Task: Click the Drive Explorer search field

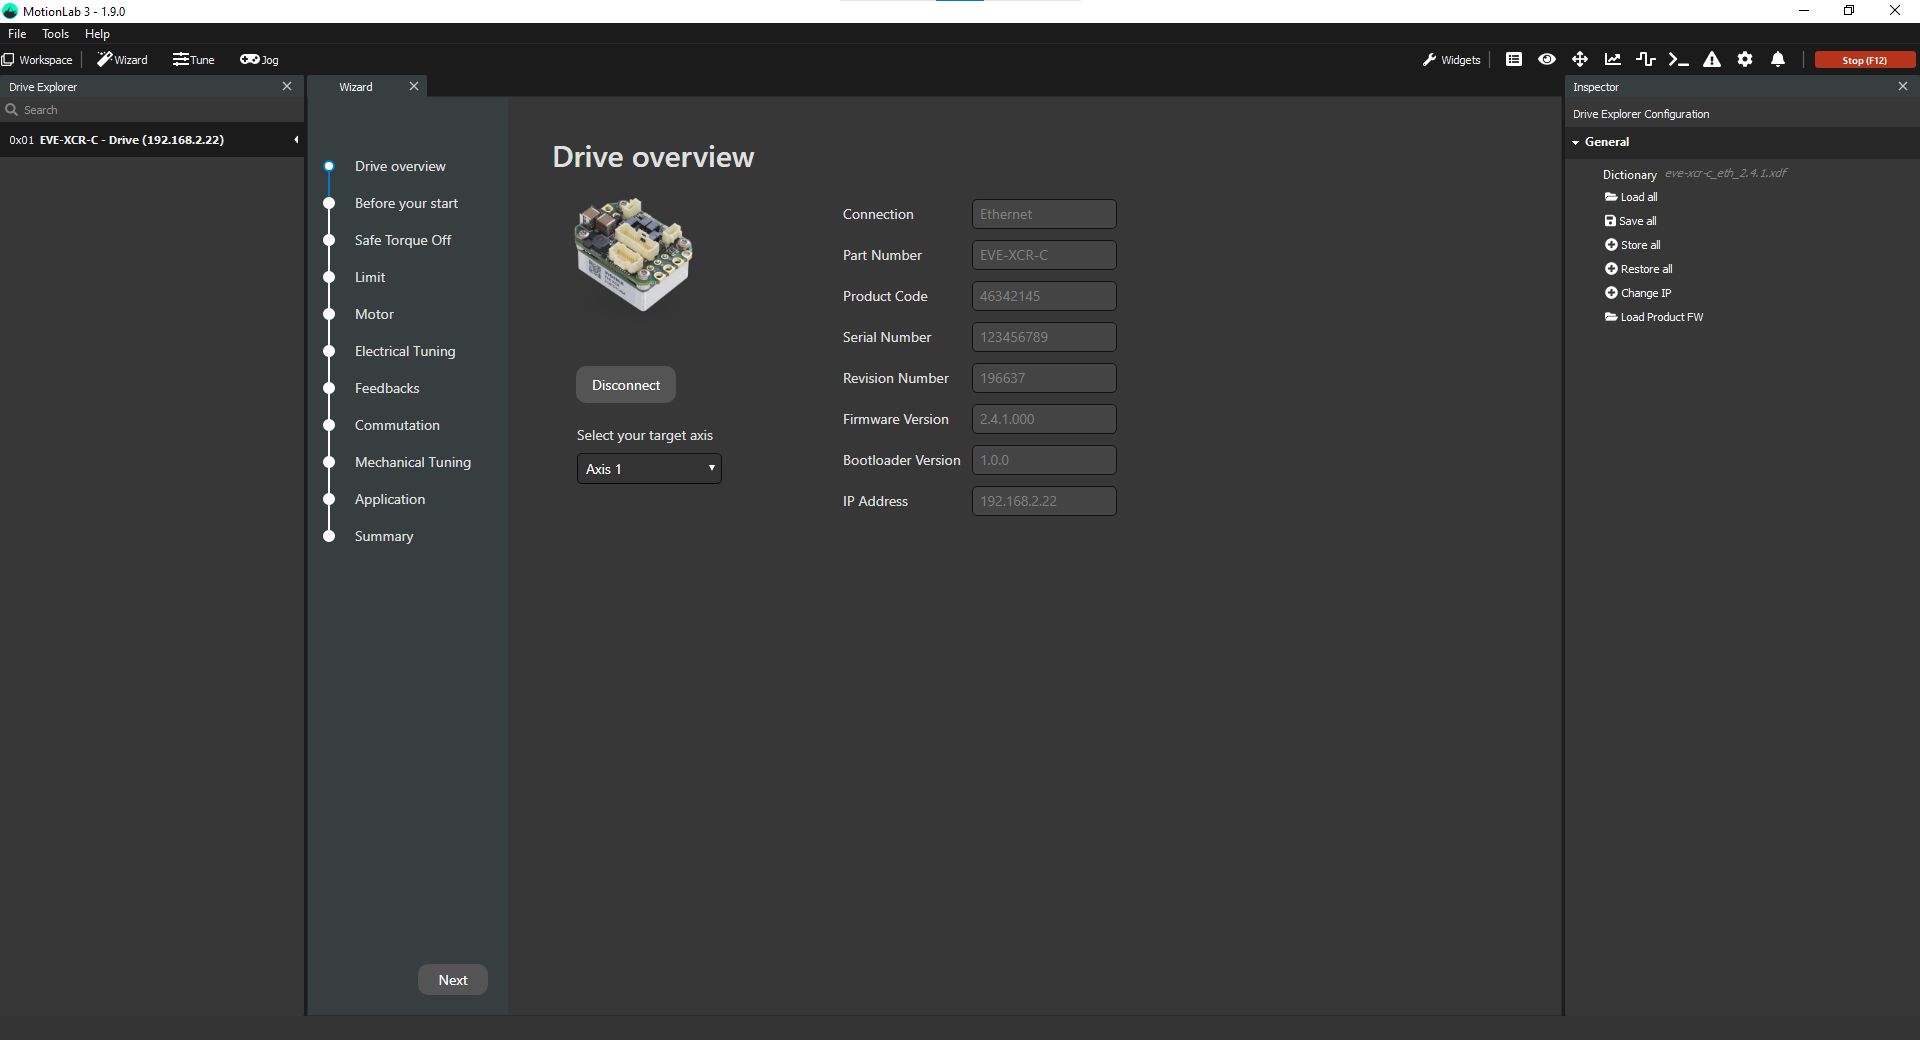Action: pos(150,110)
